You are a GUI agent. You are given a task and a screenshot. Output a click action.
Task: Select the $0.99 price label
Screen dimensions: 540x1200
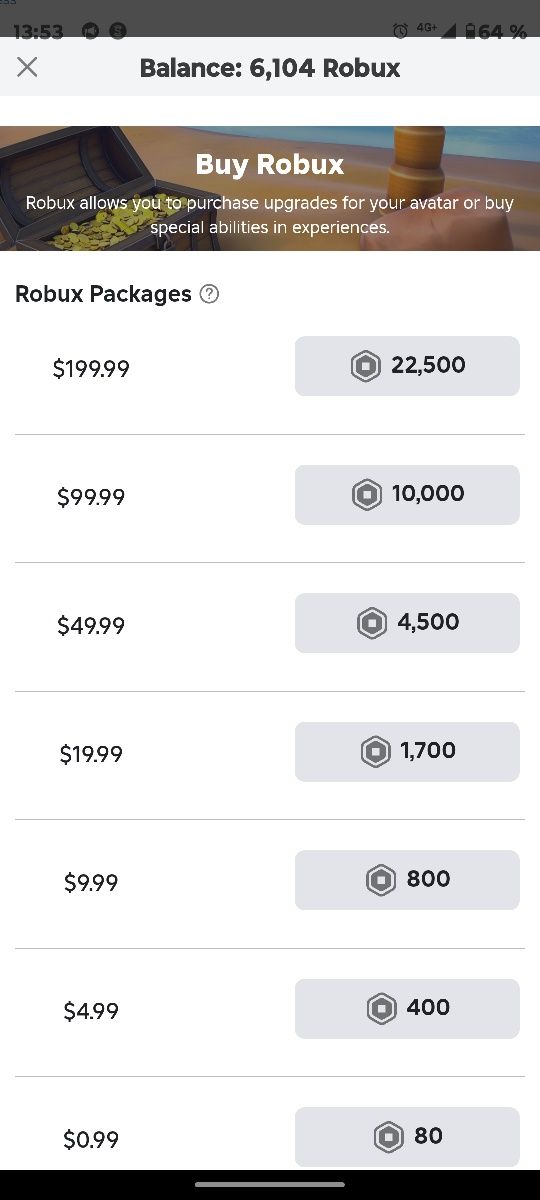tap(91, 1139)
